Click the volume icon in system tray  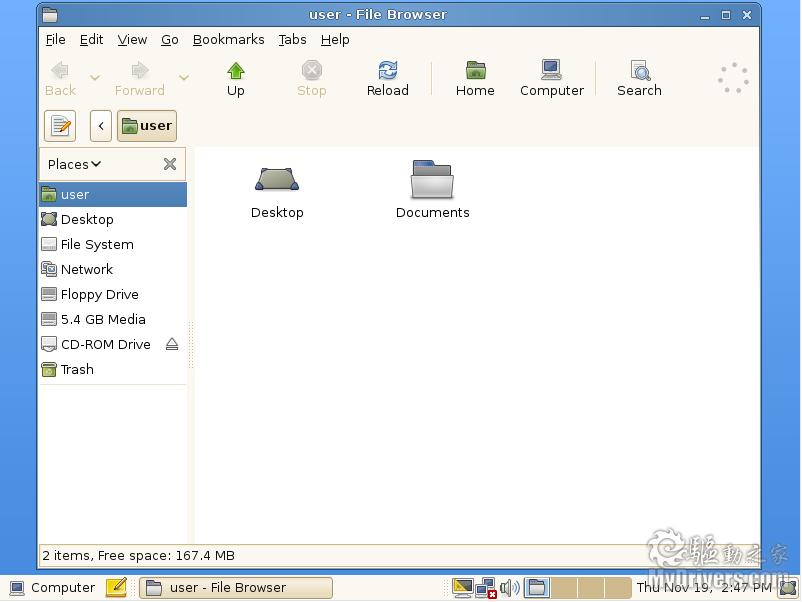[510, 588]
